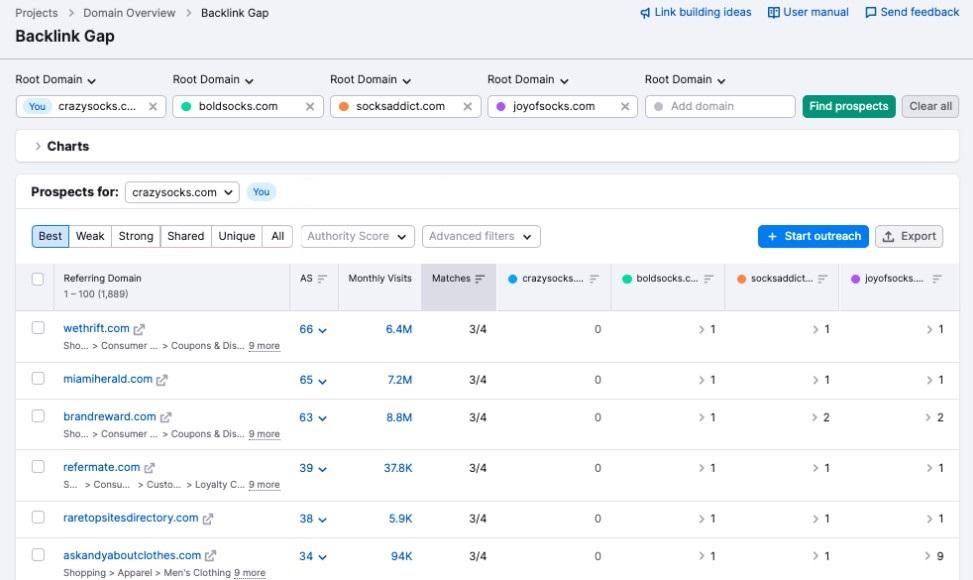
Task: Select the Strong filter tab
Action: [x=136, y=236]
